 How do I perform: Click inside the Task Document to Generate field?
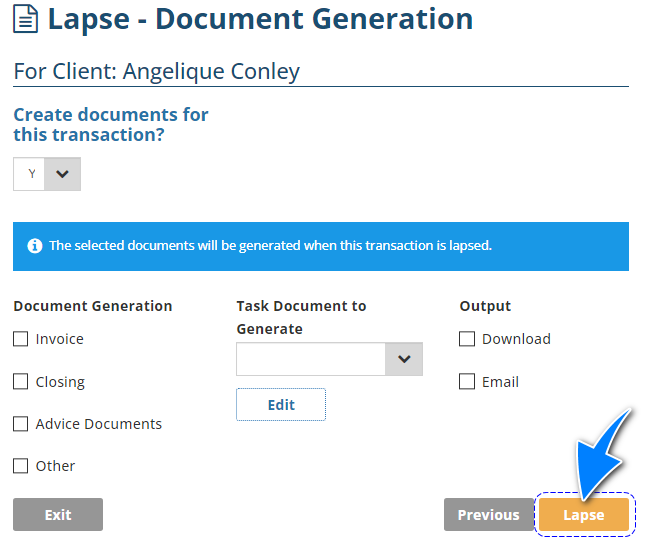coord(311,359)
